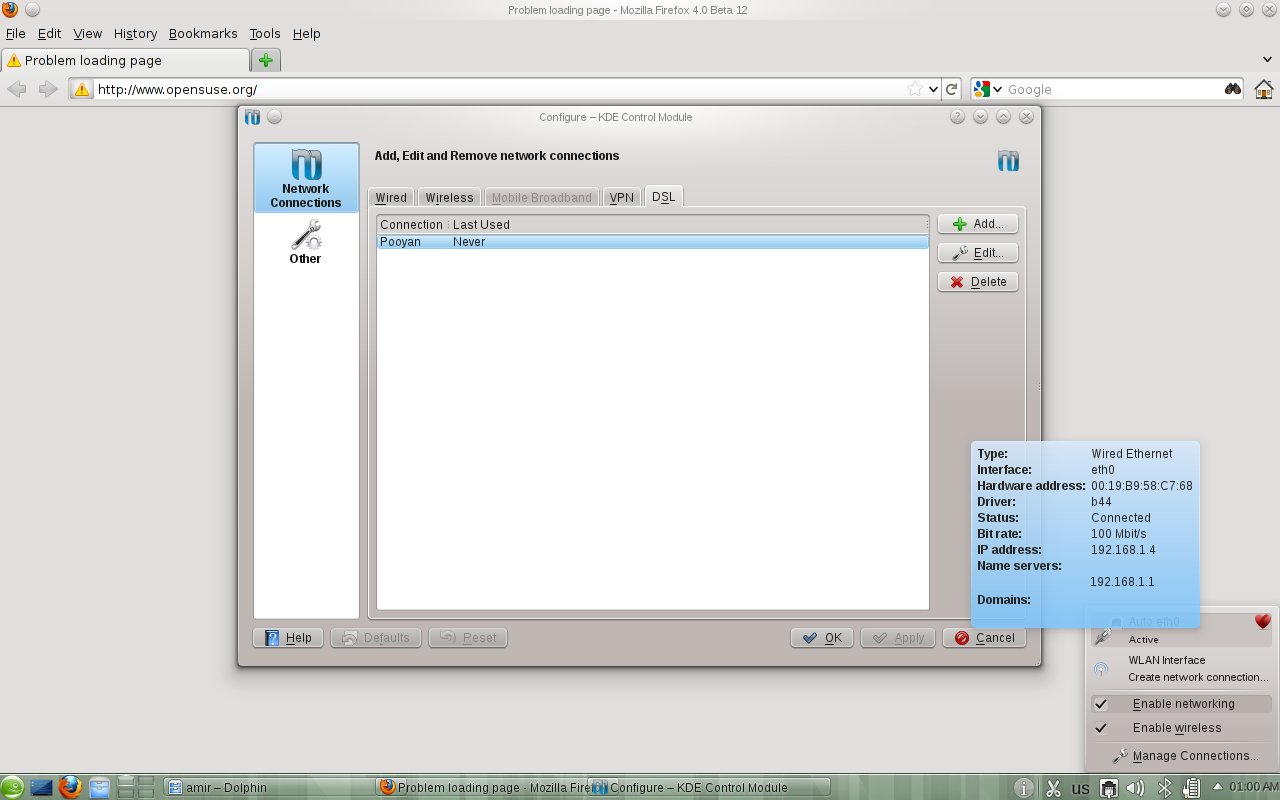Click the red heart icon in network popup
1280x800 pixels.
[1263, 622]
